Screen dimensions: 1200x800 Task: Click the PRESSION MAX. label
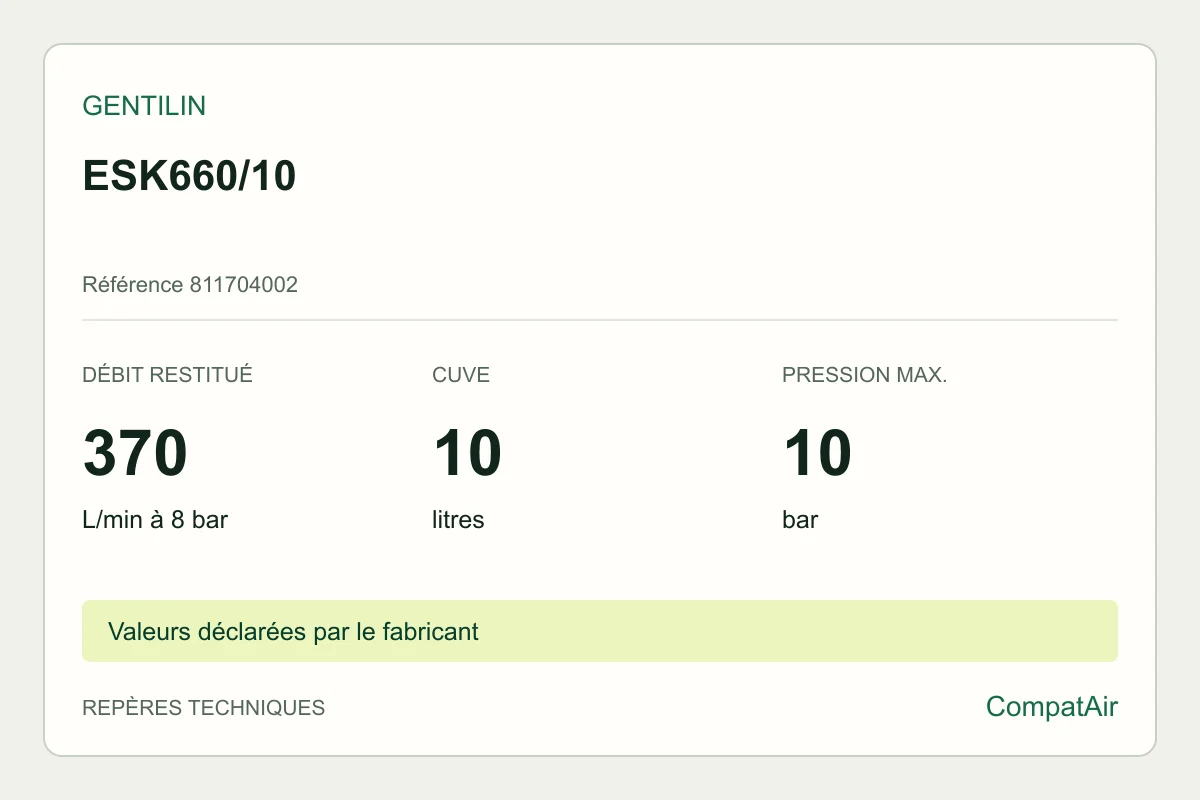[864, 375]
